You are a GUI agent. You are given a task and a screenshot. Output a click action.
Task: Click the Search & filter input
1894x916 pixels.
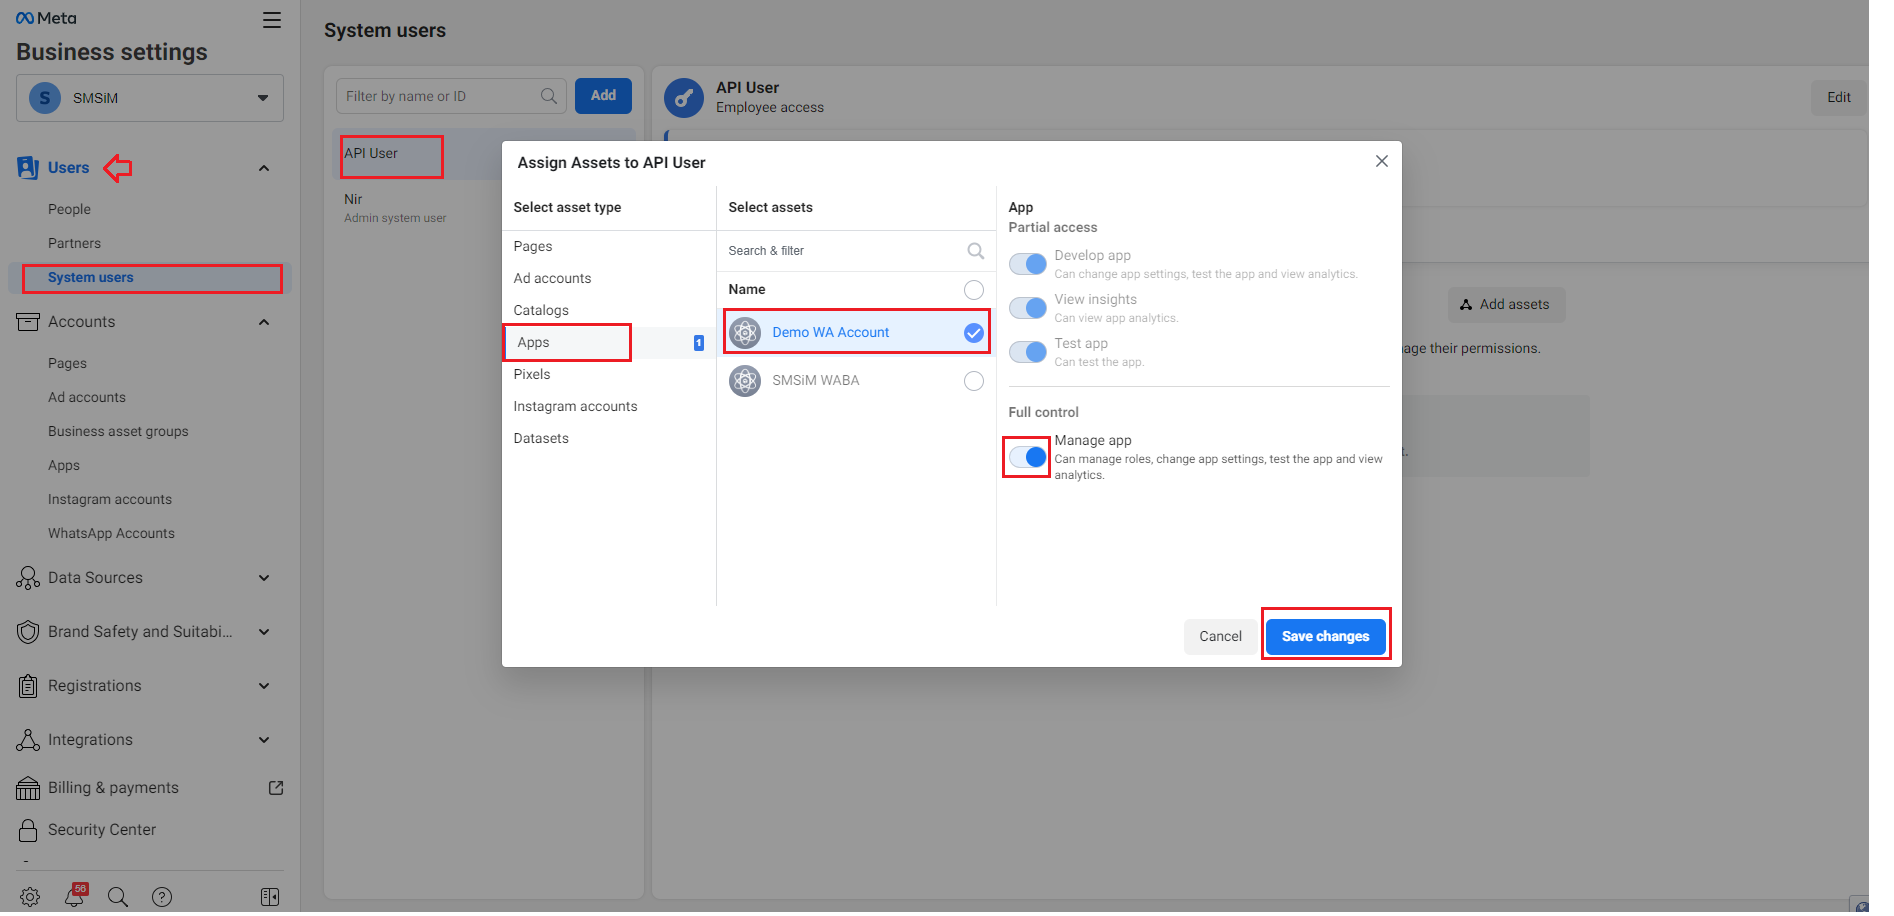coord(856,251)
